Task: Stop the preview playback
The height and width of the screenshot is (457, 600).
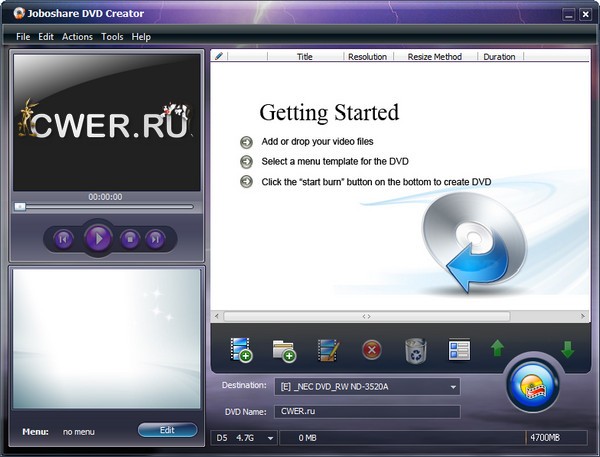Action: pyautogui.click(x=129, y=238)
